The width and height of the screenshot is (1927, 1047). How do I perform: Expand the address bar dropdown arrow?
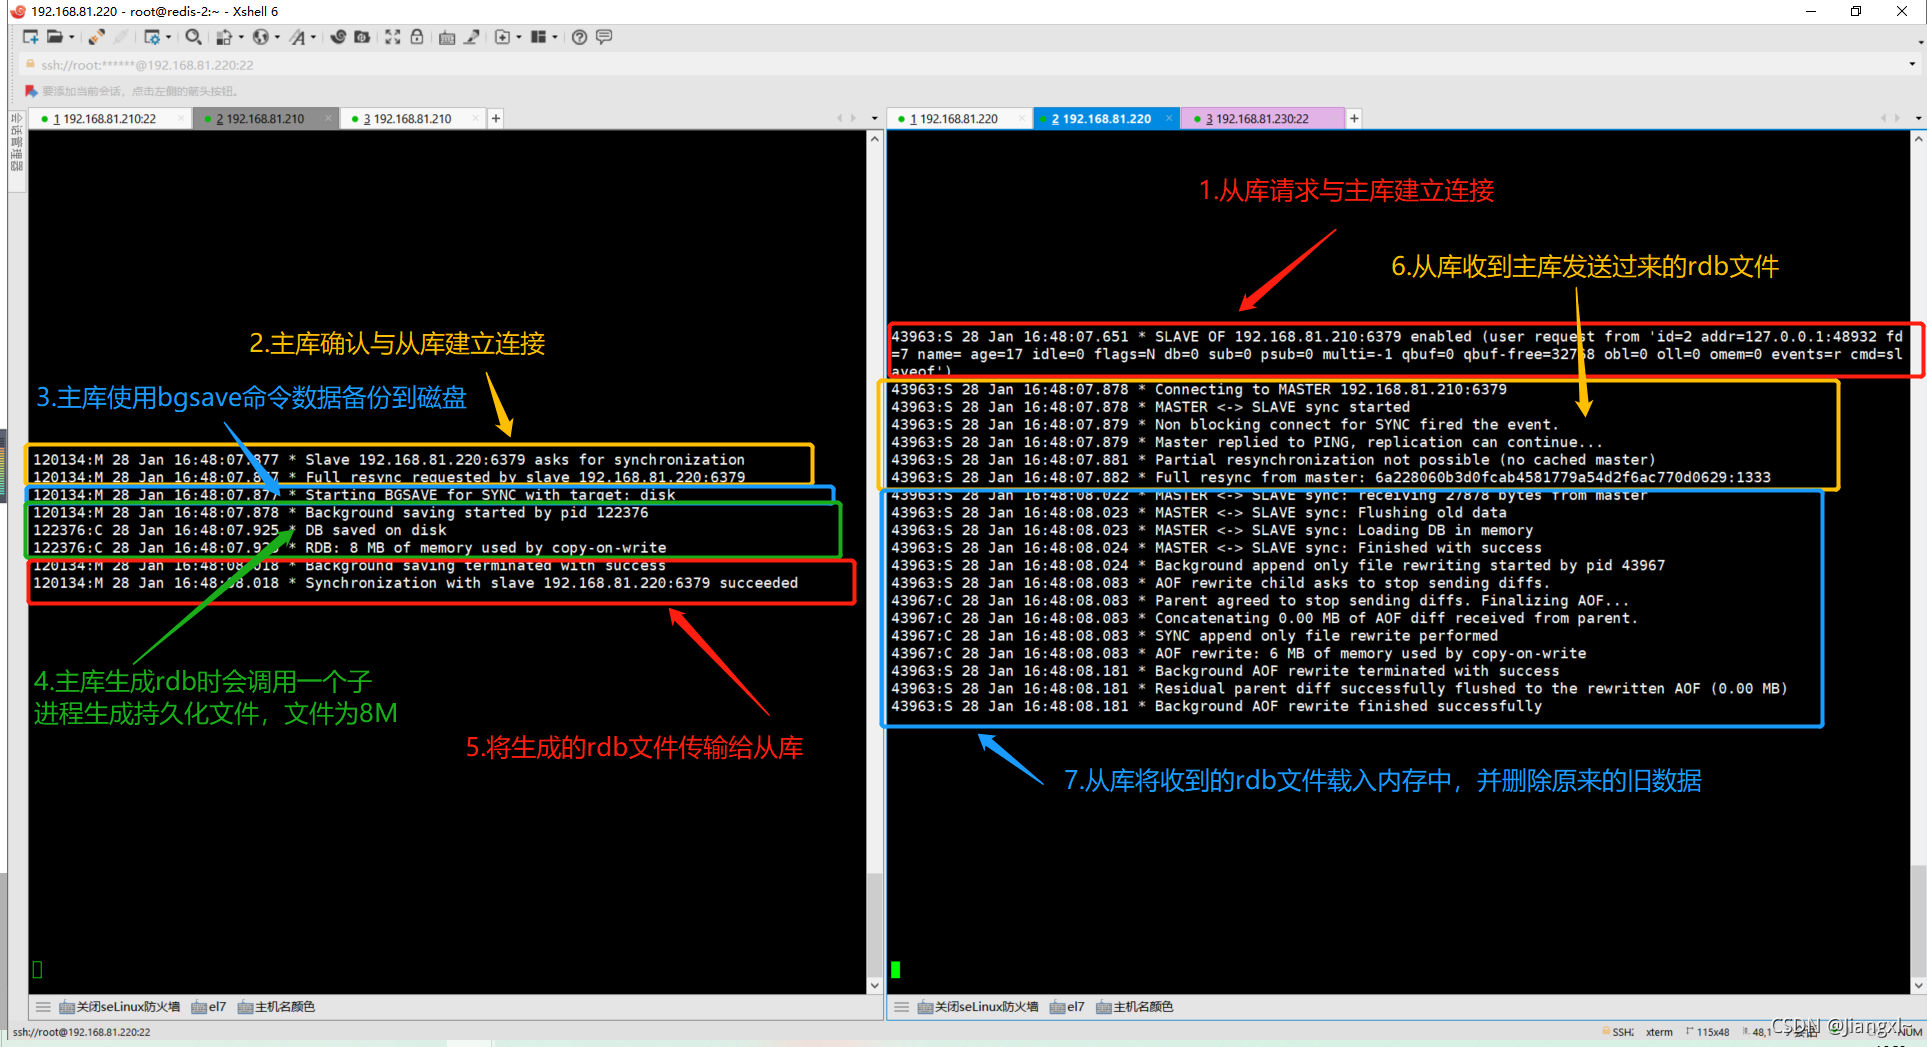pos(1912,65)
